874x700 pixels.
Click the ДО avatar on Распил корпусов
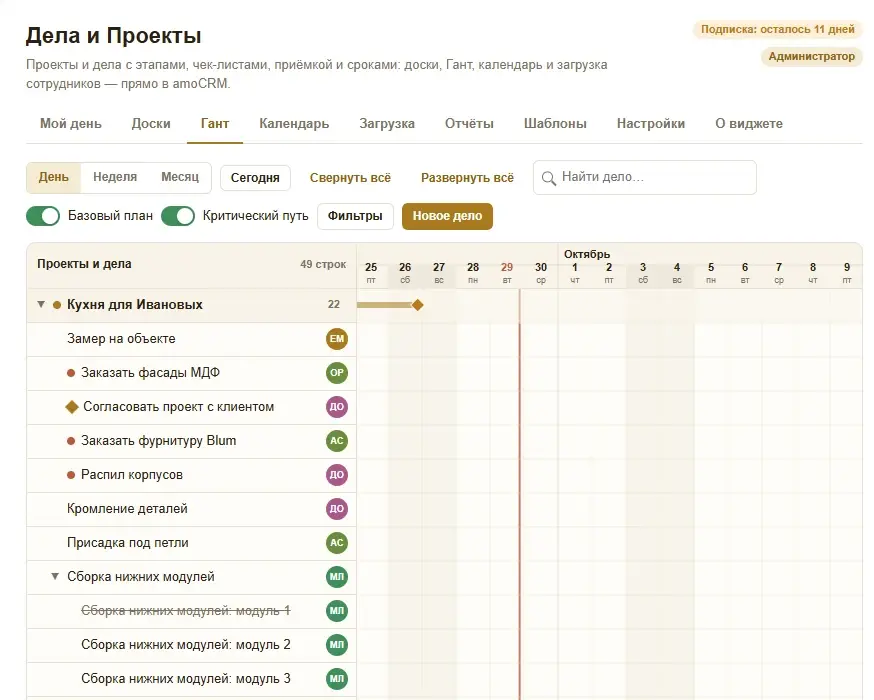pos(337,475)
